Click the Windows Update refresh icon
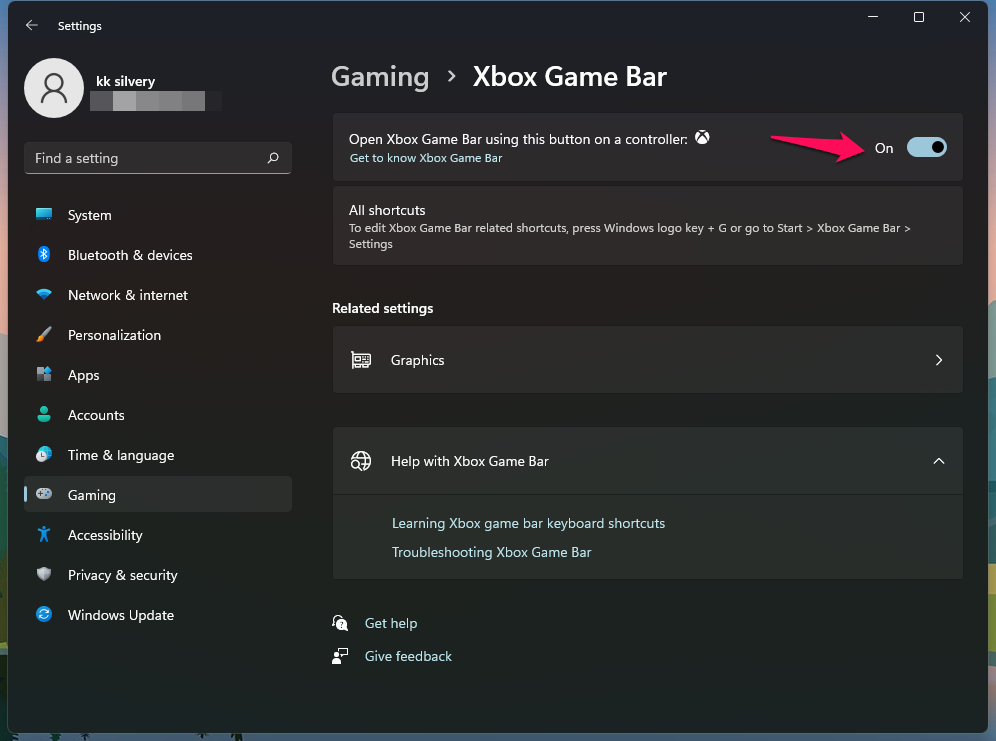 [x=44, y=615]
